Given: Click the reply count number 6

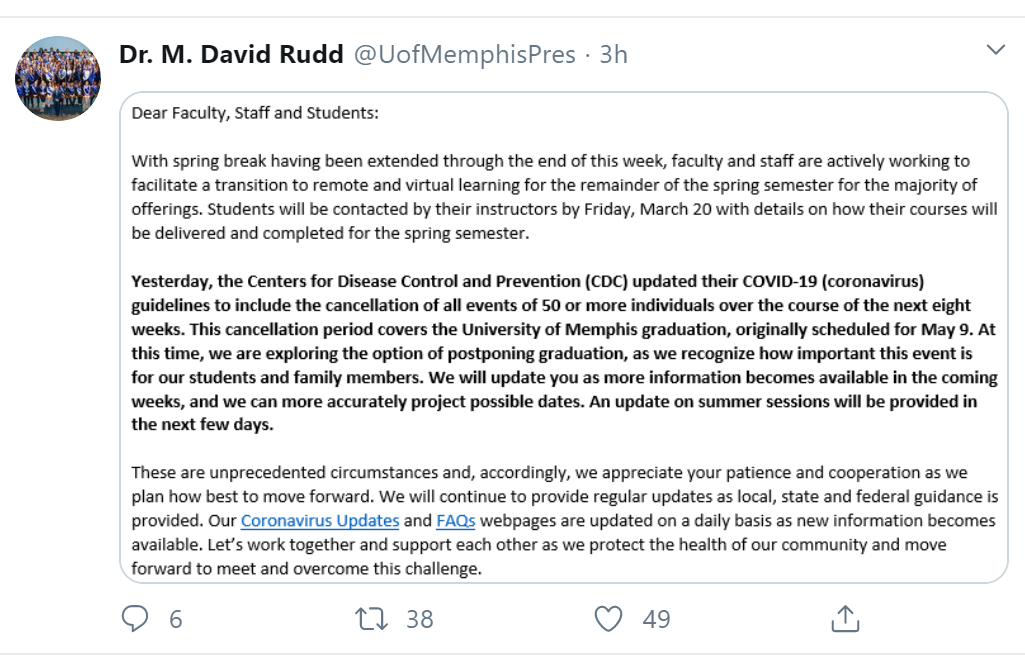Looking at the screenshot, I should (176, 620).
